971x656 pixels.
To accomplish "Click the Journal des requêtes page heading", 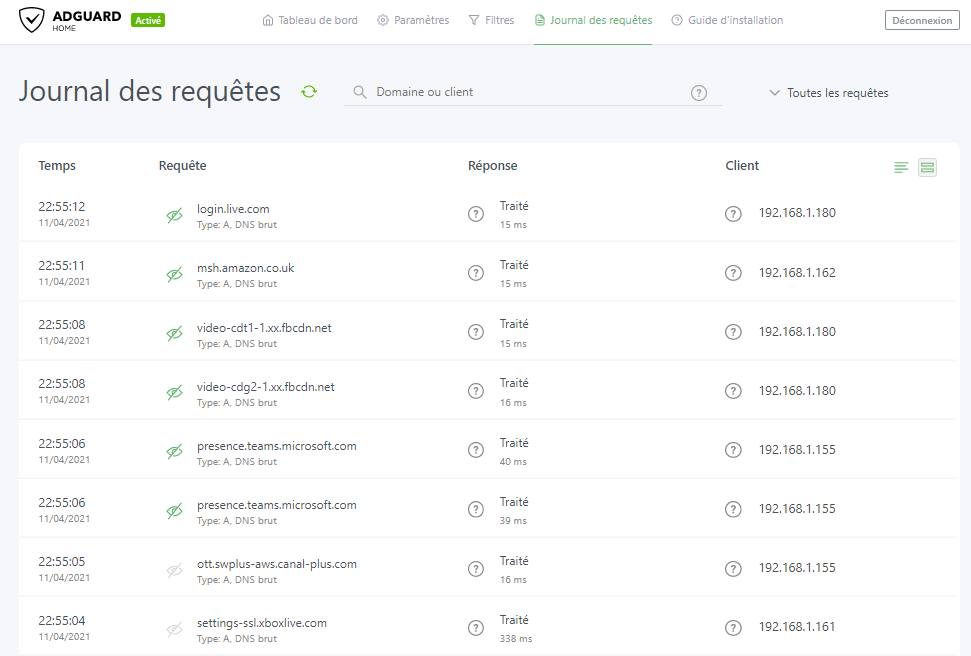I will pyautogui.click(x=150, y=92).
